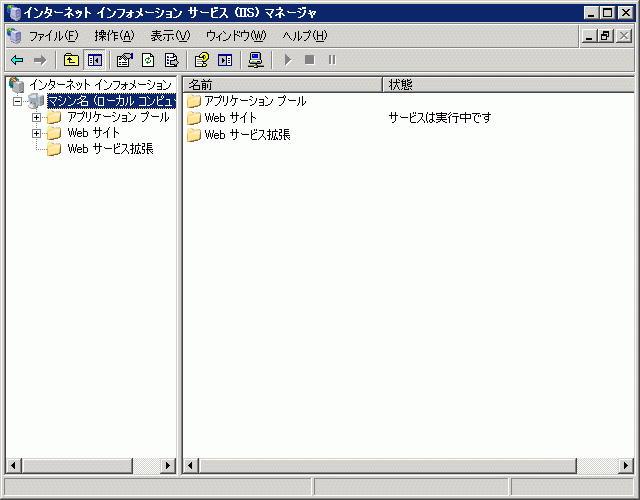Maximize the IIS Manager main window
Screen dimensions: 640x500
coord(608,13)
